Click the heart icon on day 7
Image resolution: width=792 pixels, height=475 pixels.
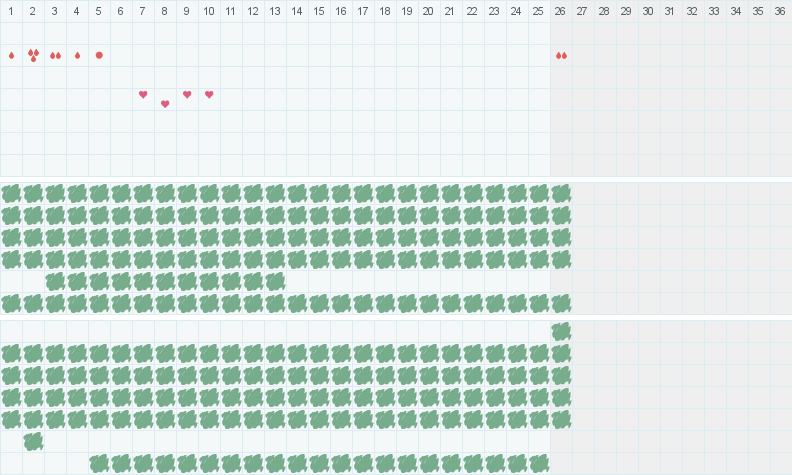143,94
